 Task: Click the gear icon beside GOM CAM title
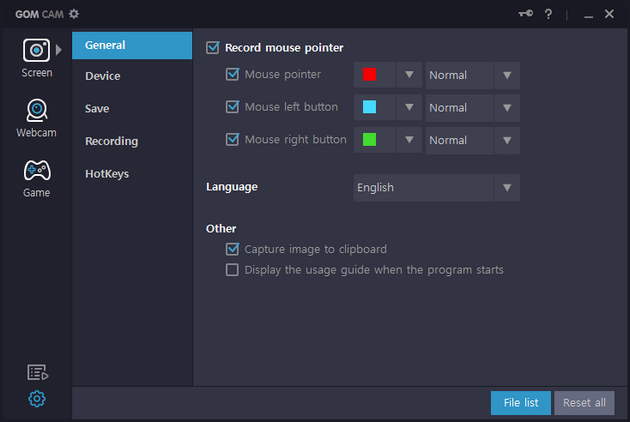coord(74,14)
